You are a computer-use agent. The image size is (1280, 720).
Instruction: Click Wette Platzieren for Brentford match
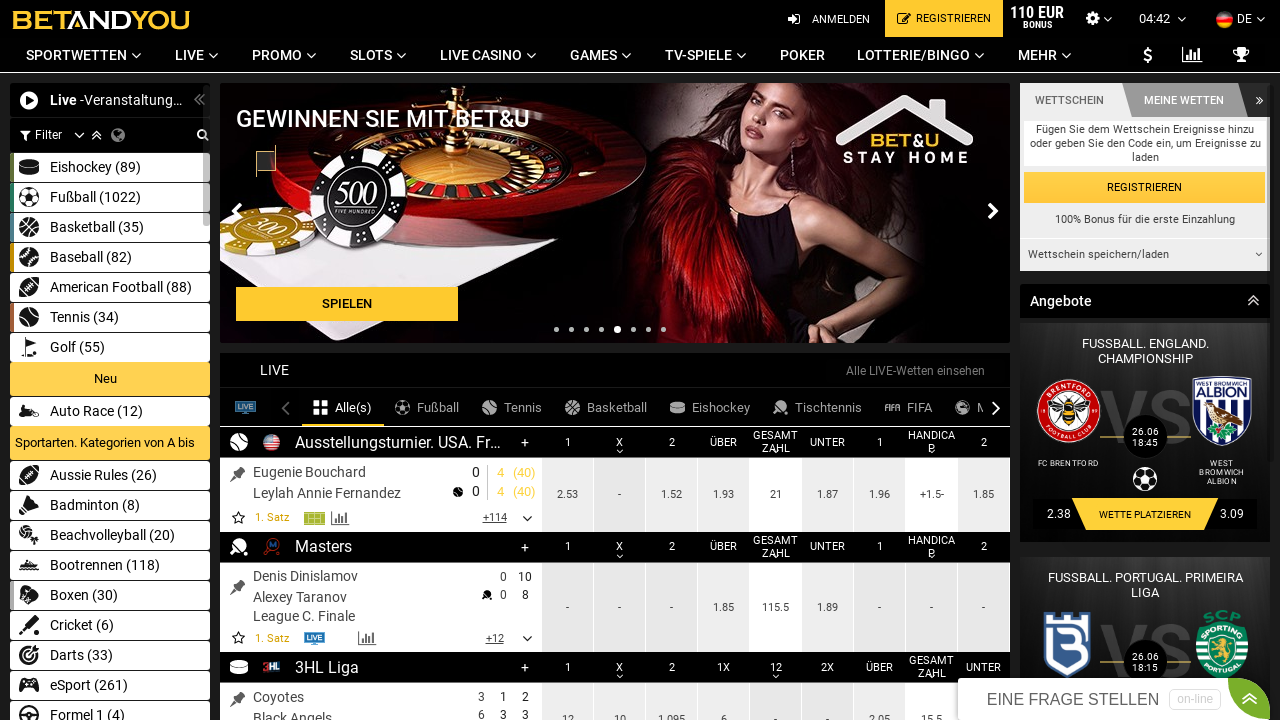coord(1145,514)
